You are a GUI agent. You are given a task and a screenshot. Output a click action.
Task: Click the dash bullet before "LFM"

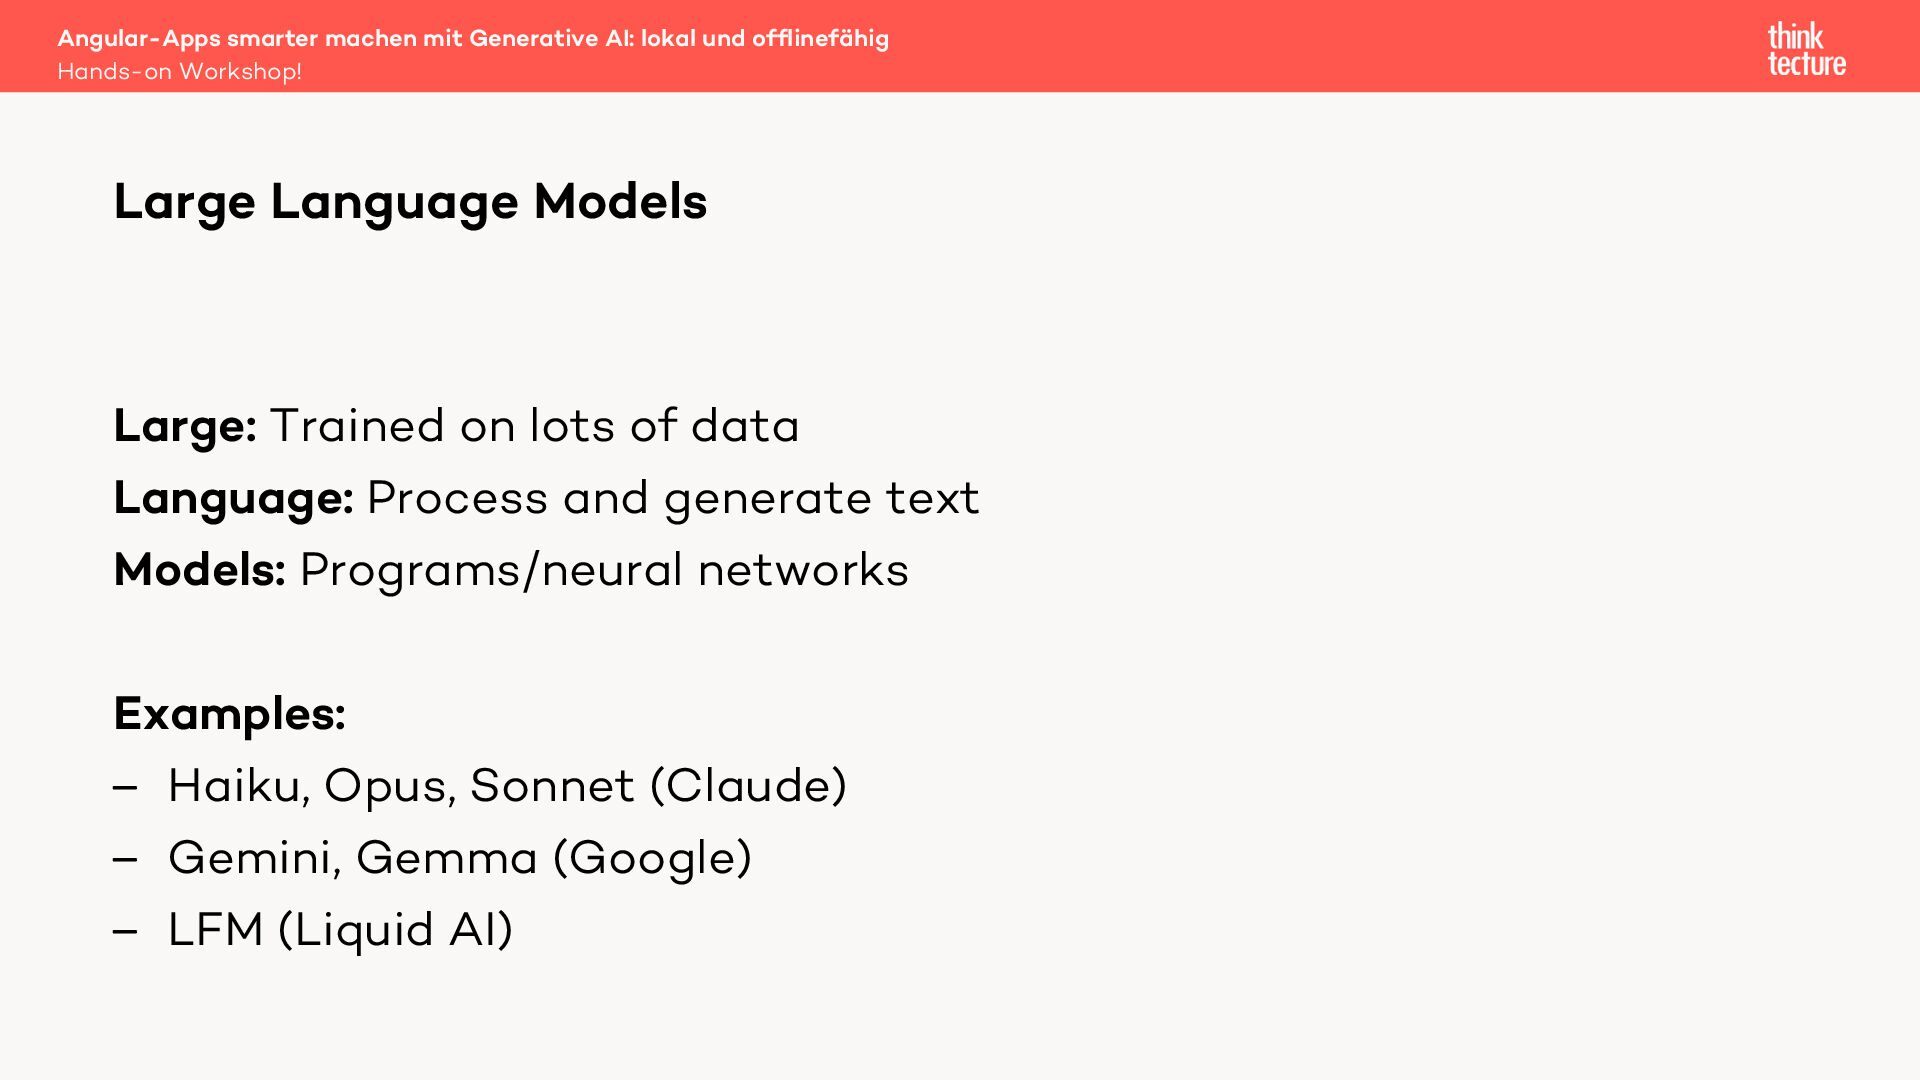(125, 932)
